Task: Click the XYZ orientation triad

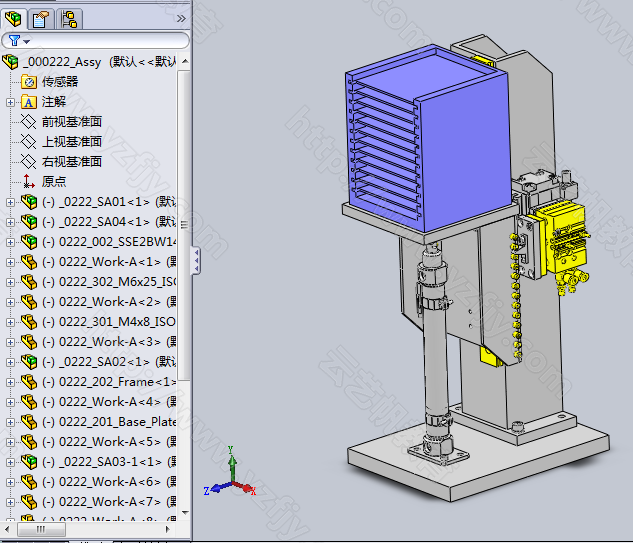Action: (230, 472)
